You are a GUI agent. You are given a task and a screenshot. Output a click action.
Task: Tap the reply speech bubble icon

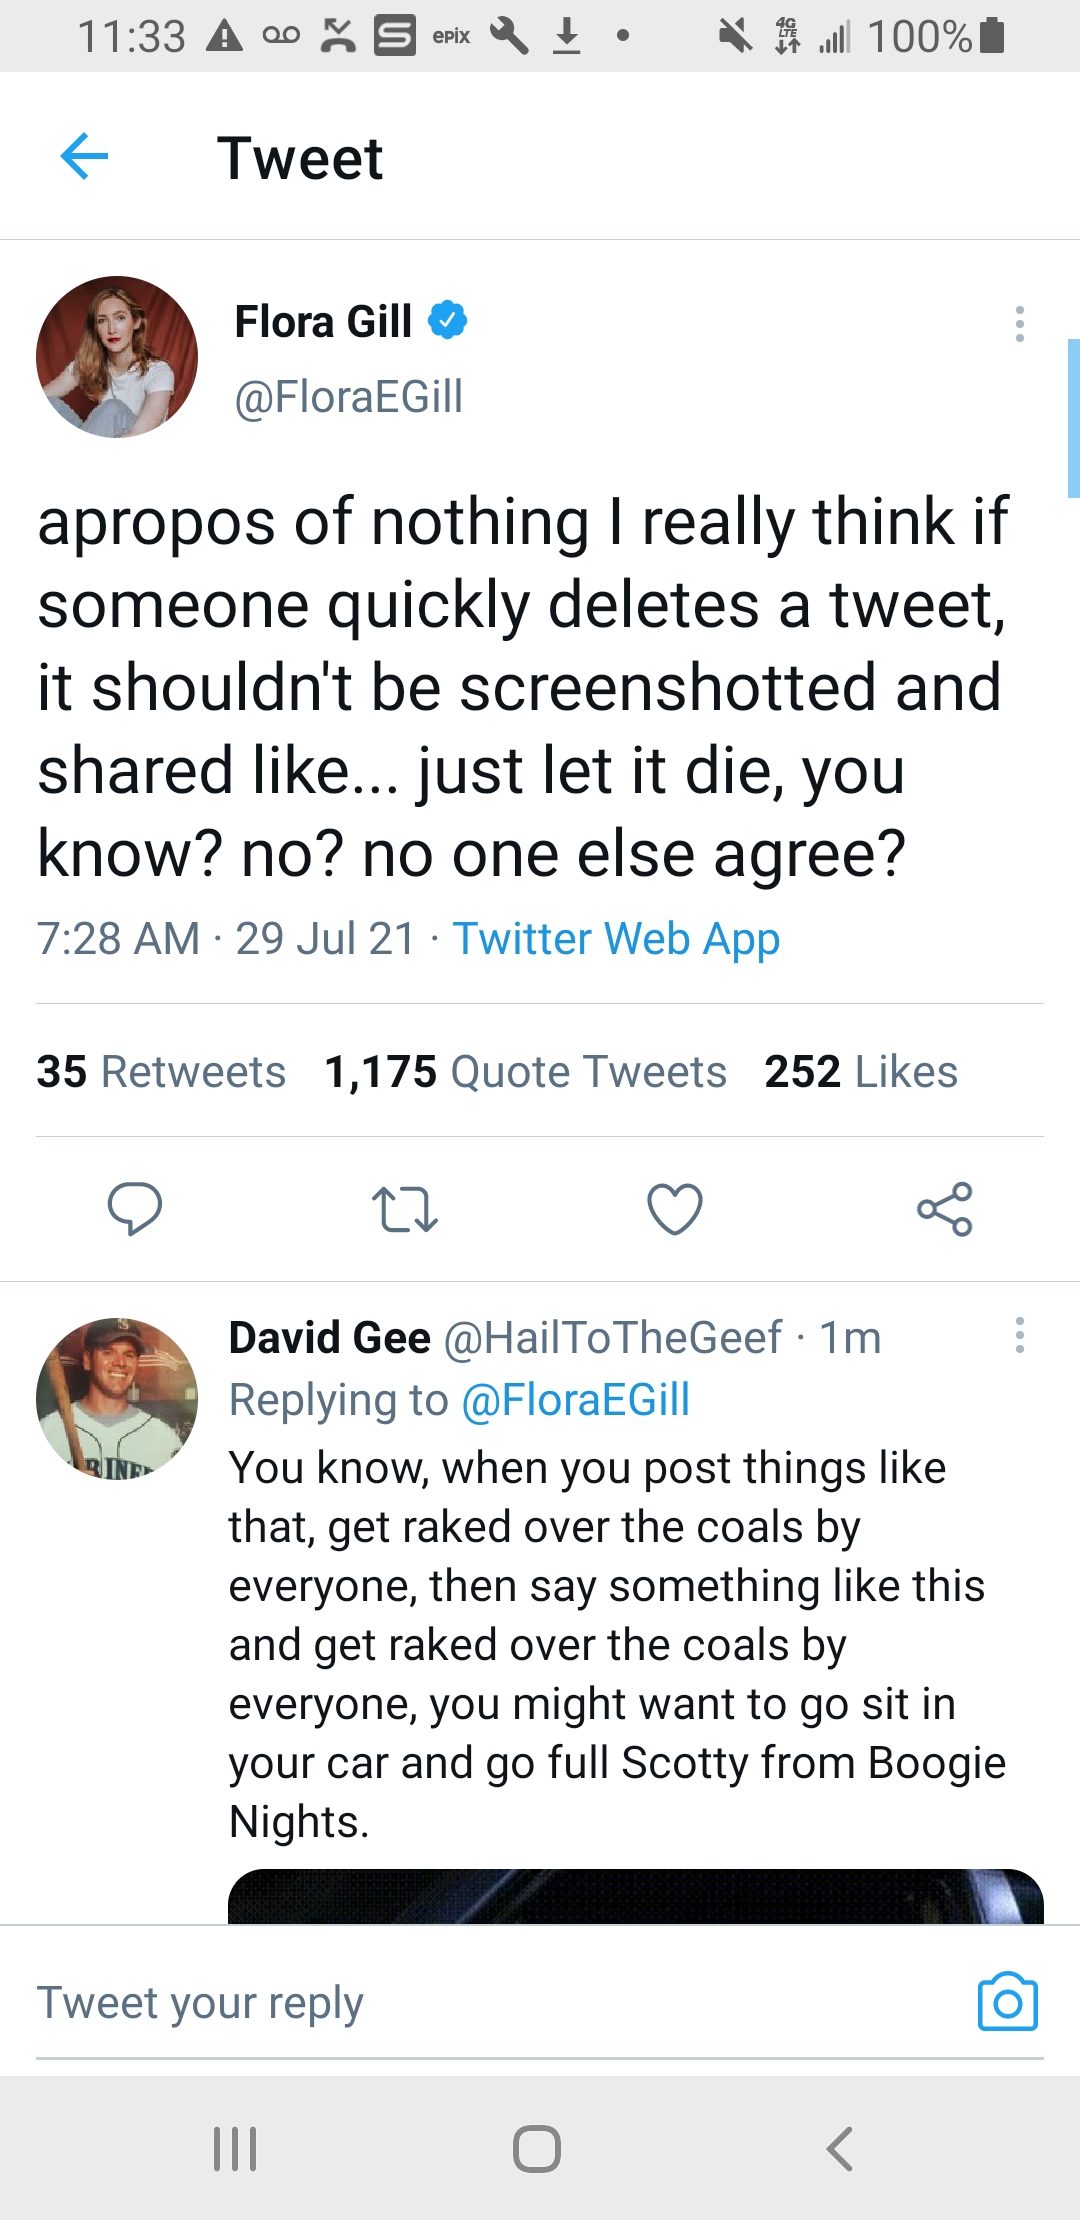(135, 1208)
